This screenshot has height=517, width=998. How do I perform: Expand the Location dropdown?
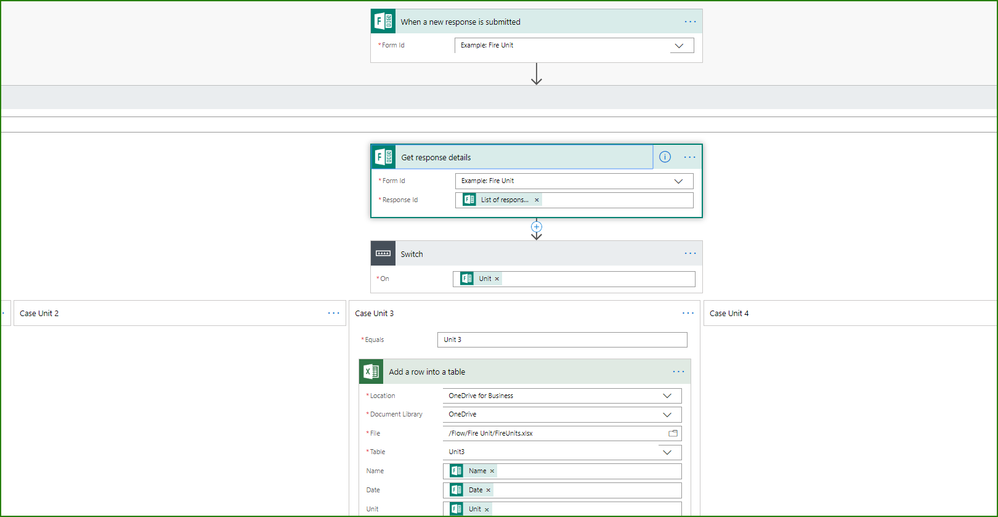coord(667,395)
